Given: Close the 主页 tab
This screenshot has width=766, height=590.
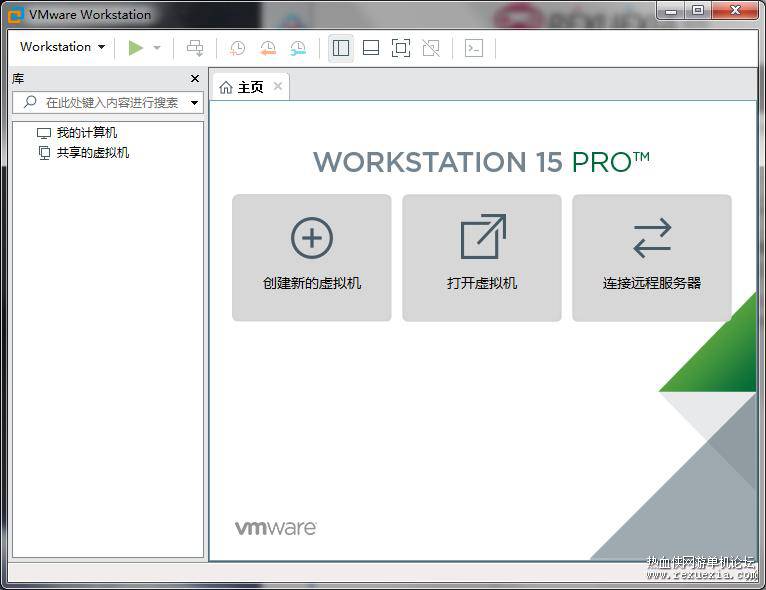Looking at the screenshot, I should [278, 86].
